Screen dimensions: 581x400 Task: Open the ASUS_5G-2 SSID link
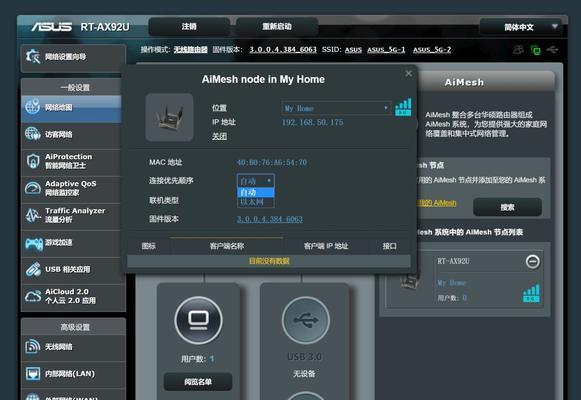pos(432,50)
